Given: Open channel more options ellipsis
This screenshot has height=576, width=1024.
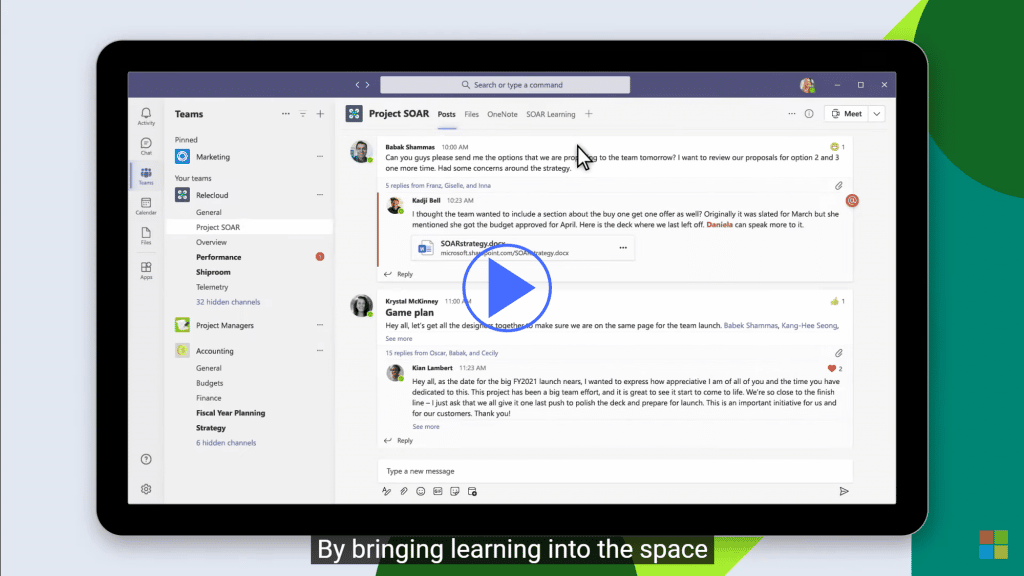Looking at the screenshot, I should pyautogui.click(x=792, y=114).
